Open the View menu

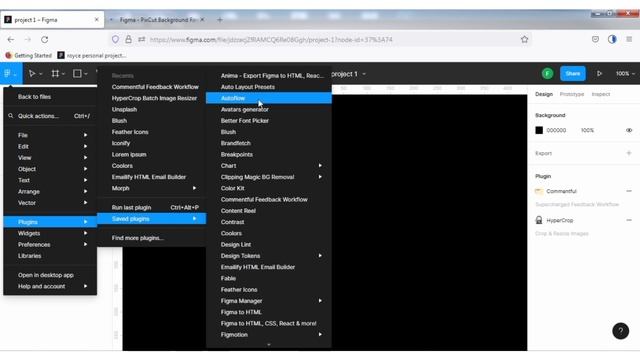click(50, 158)
